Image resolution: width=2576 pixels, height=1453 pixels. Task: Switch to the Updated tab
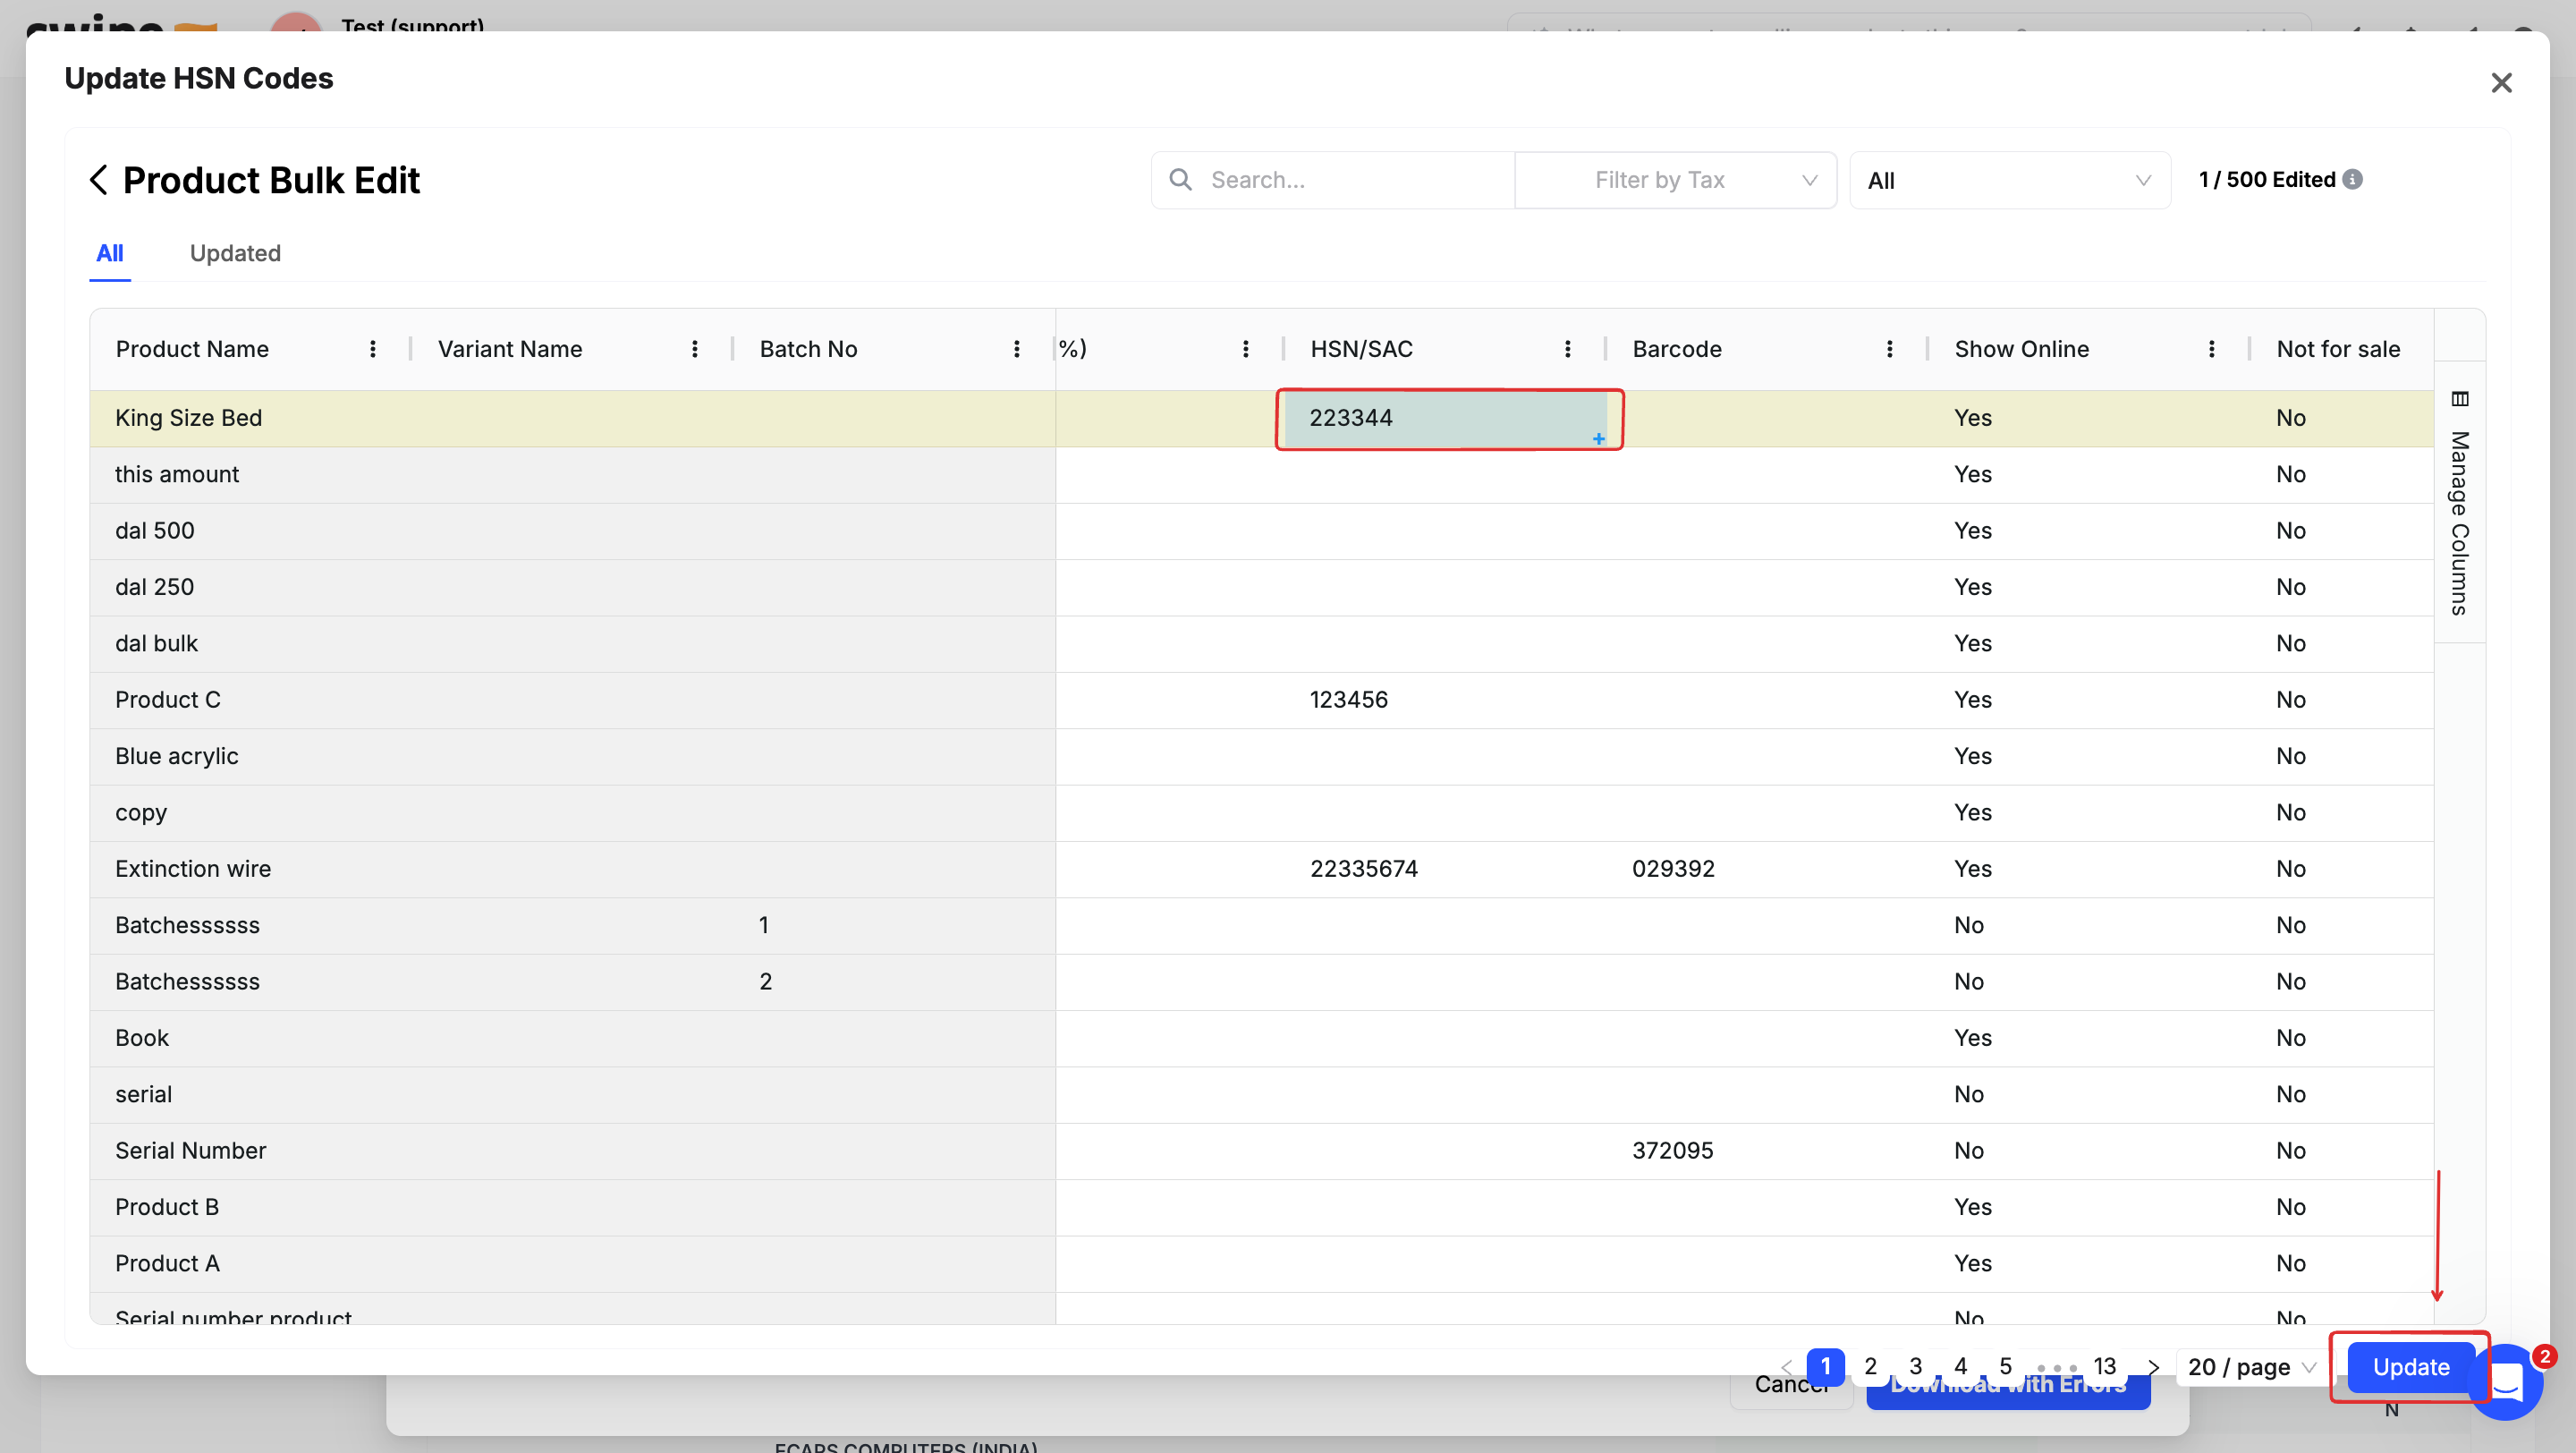(x=235, y=253)
